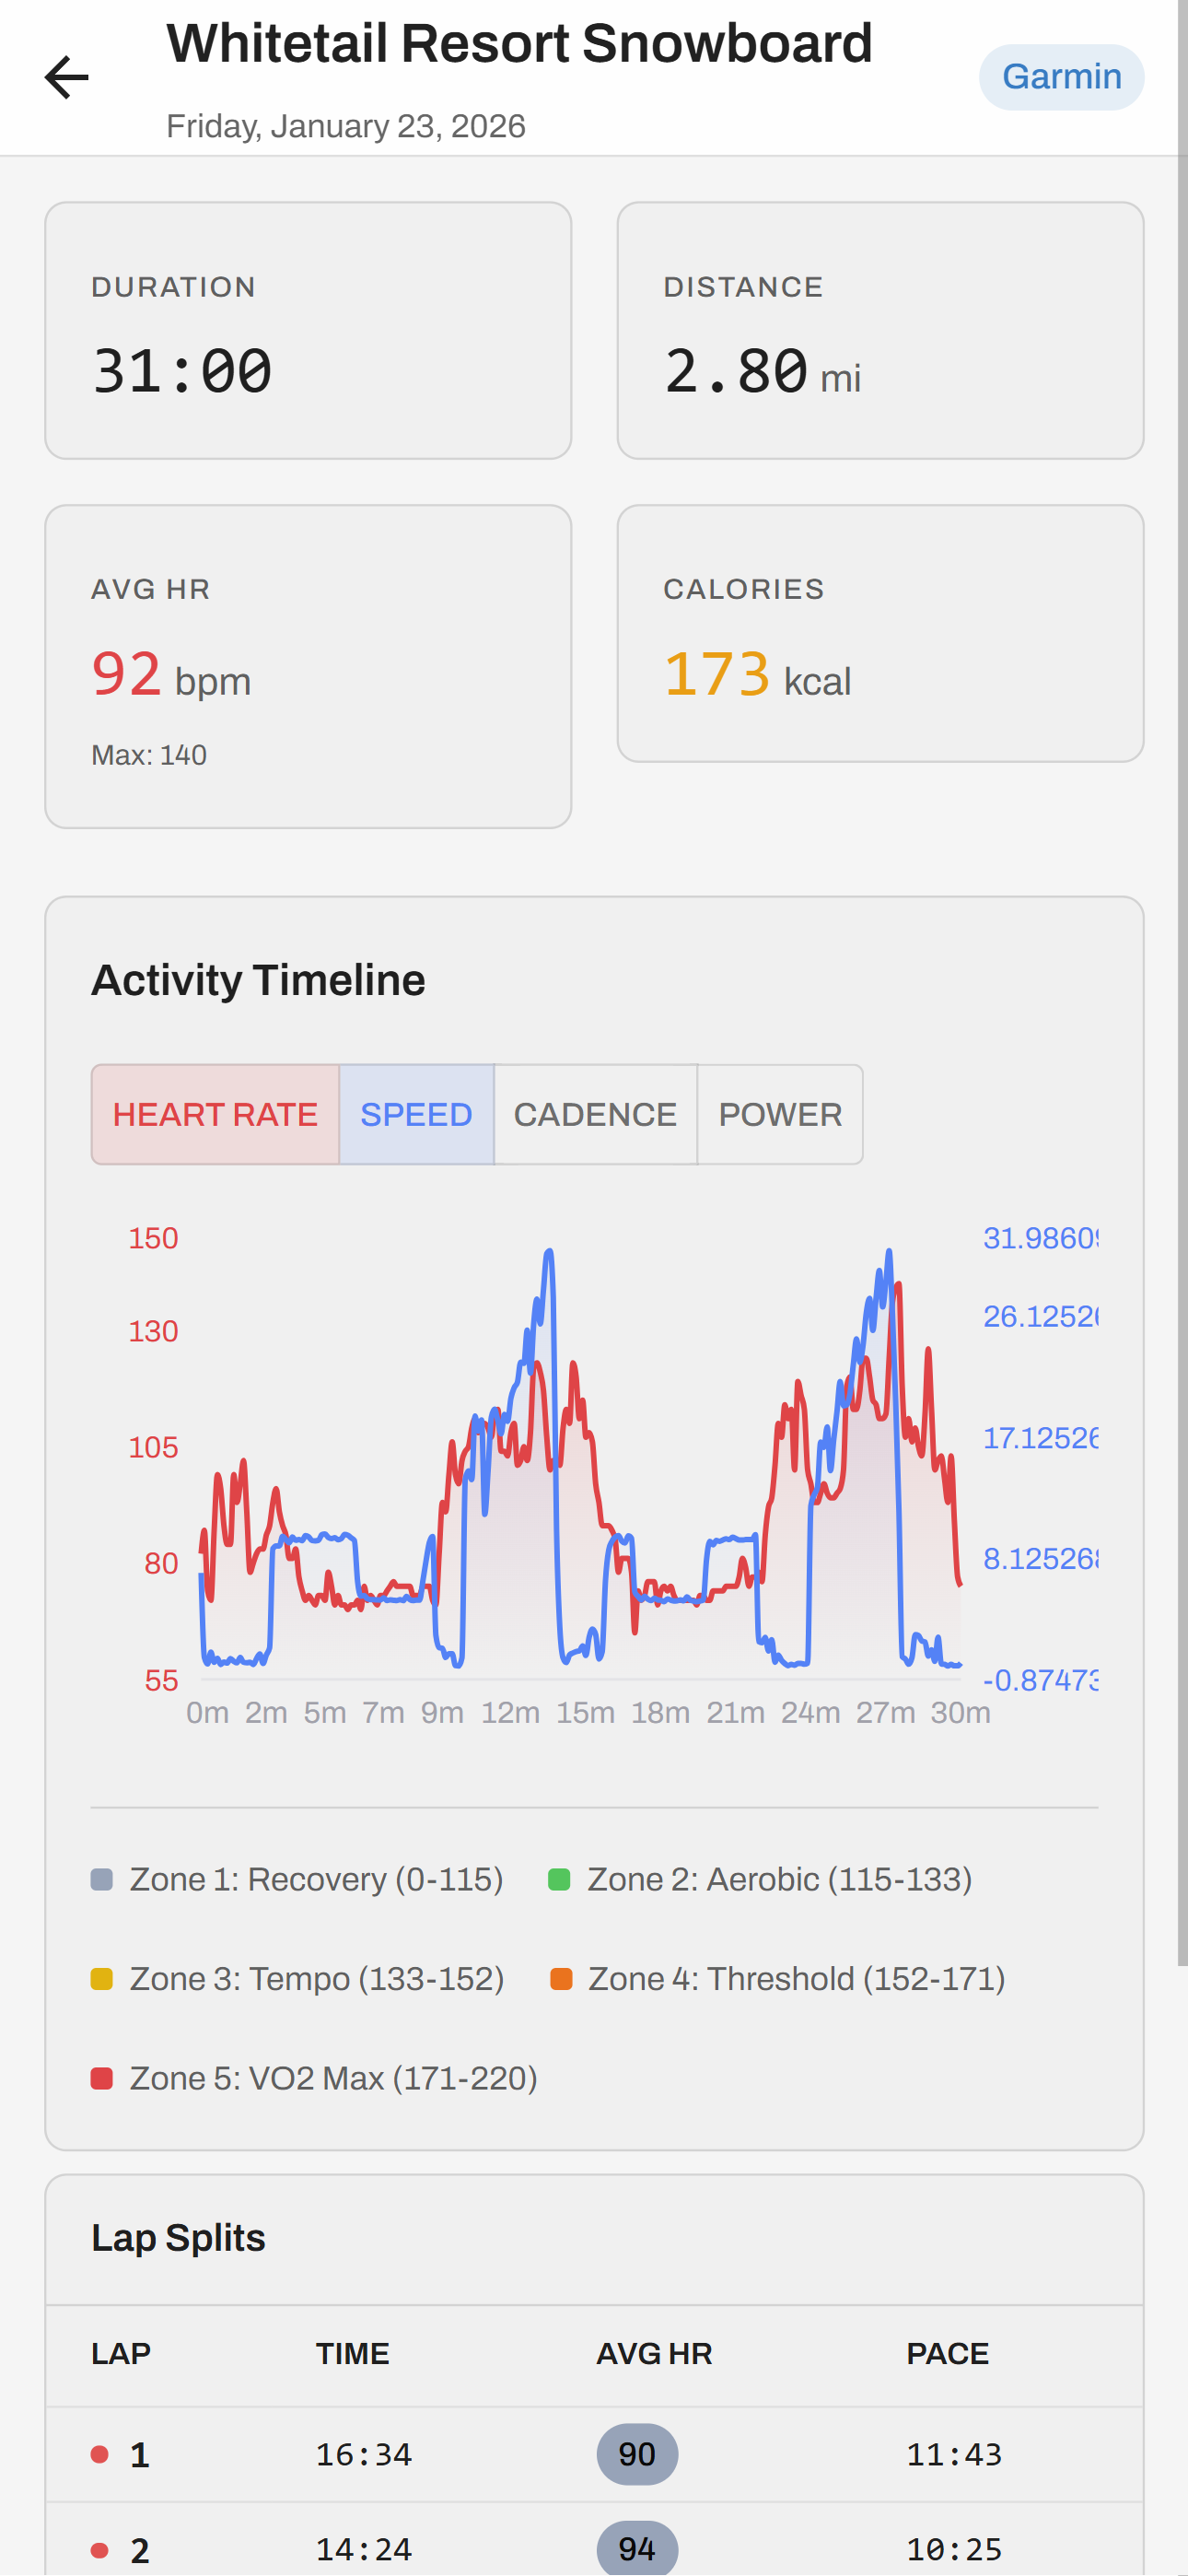
Task: Click the back arrow to return
Action: point(66,76)
